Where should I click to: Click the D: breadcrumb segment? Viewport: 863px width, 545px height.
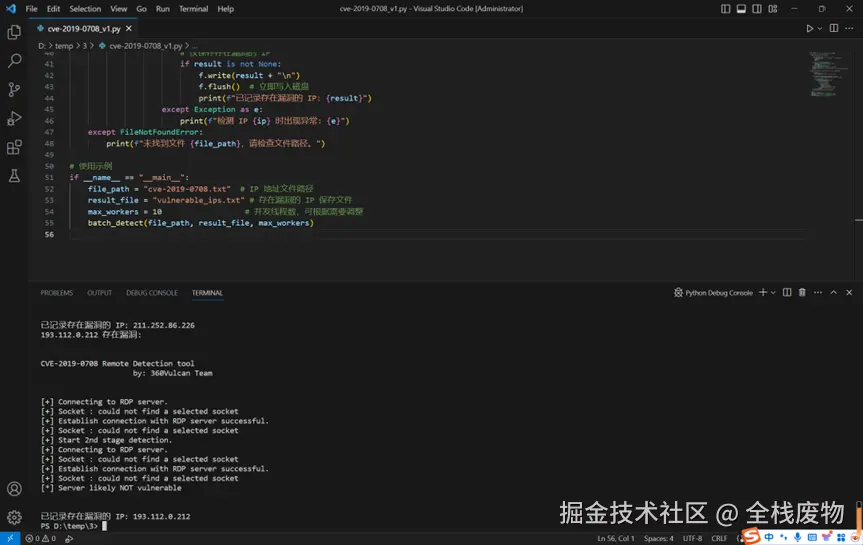pyautogui.click(x=42, y=46)
